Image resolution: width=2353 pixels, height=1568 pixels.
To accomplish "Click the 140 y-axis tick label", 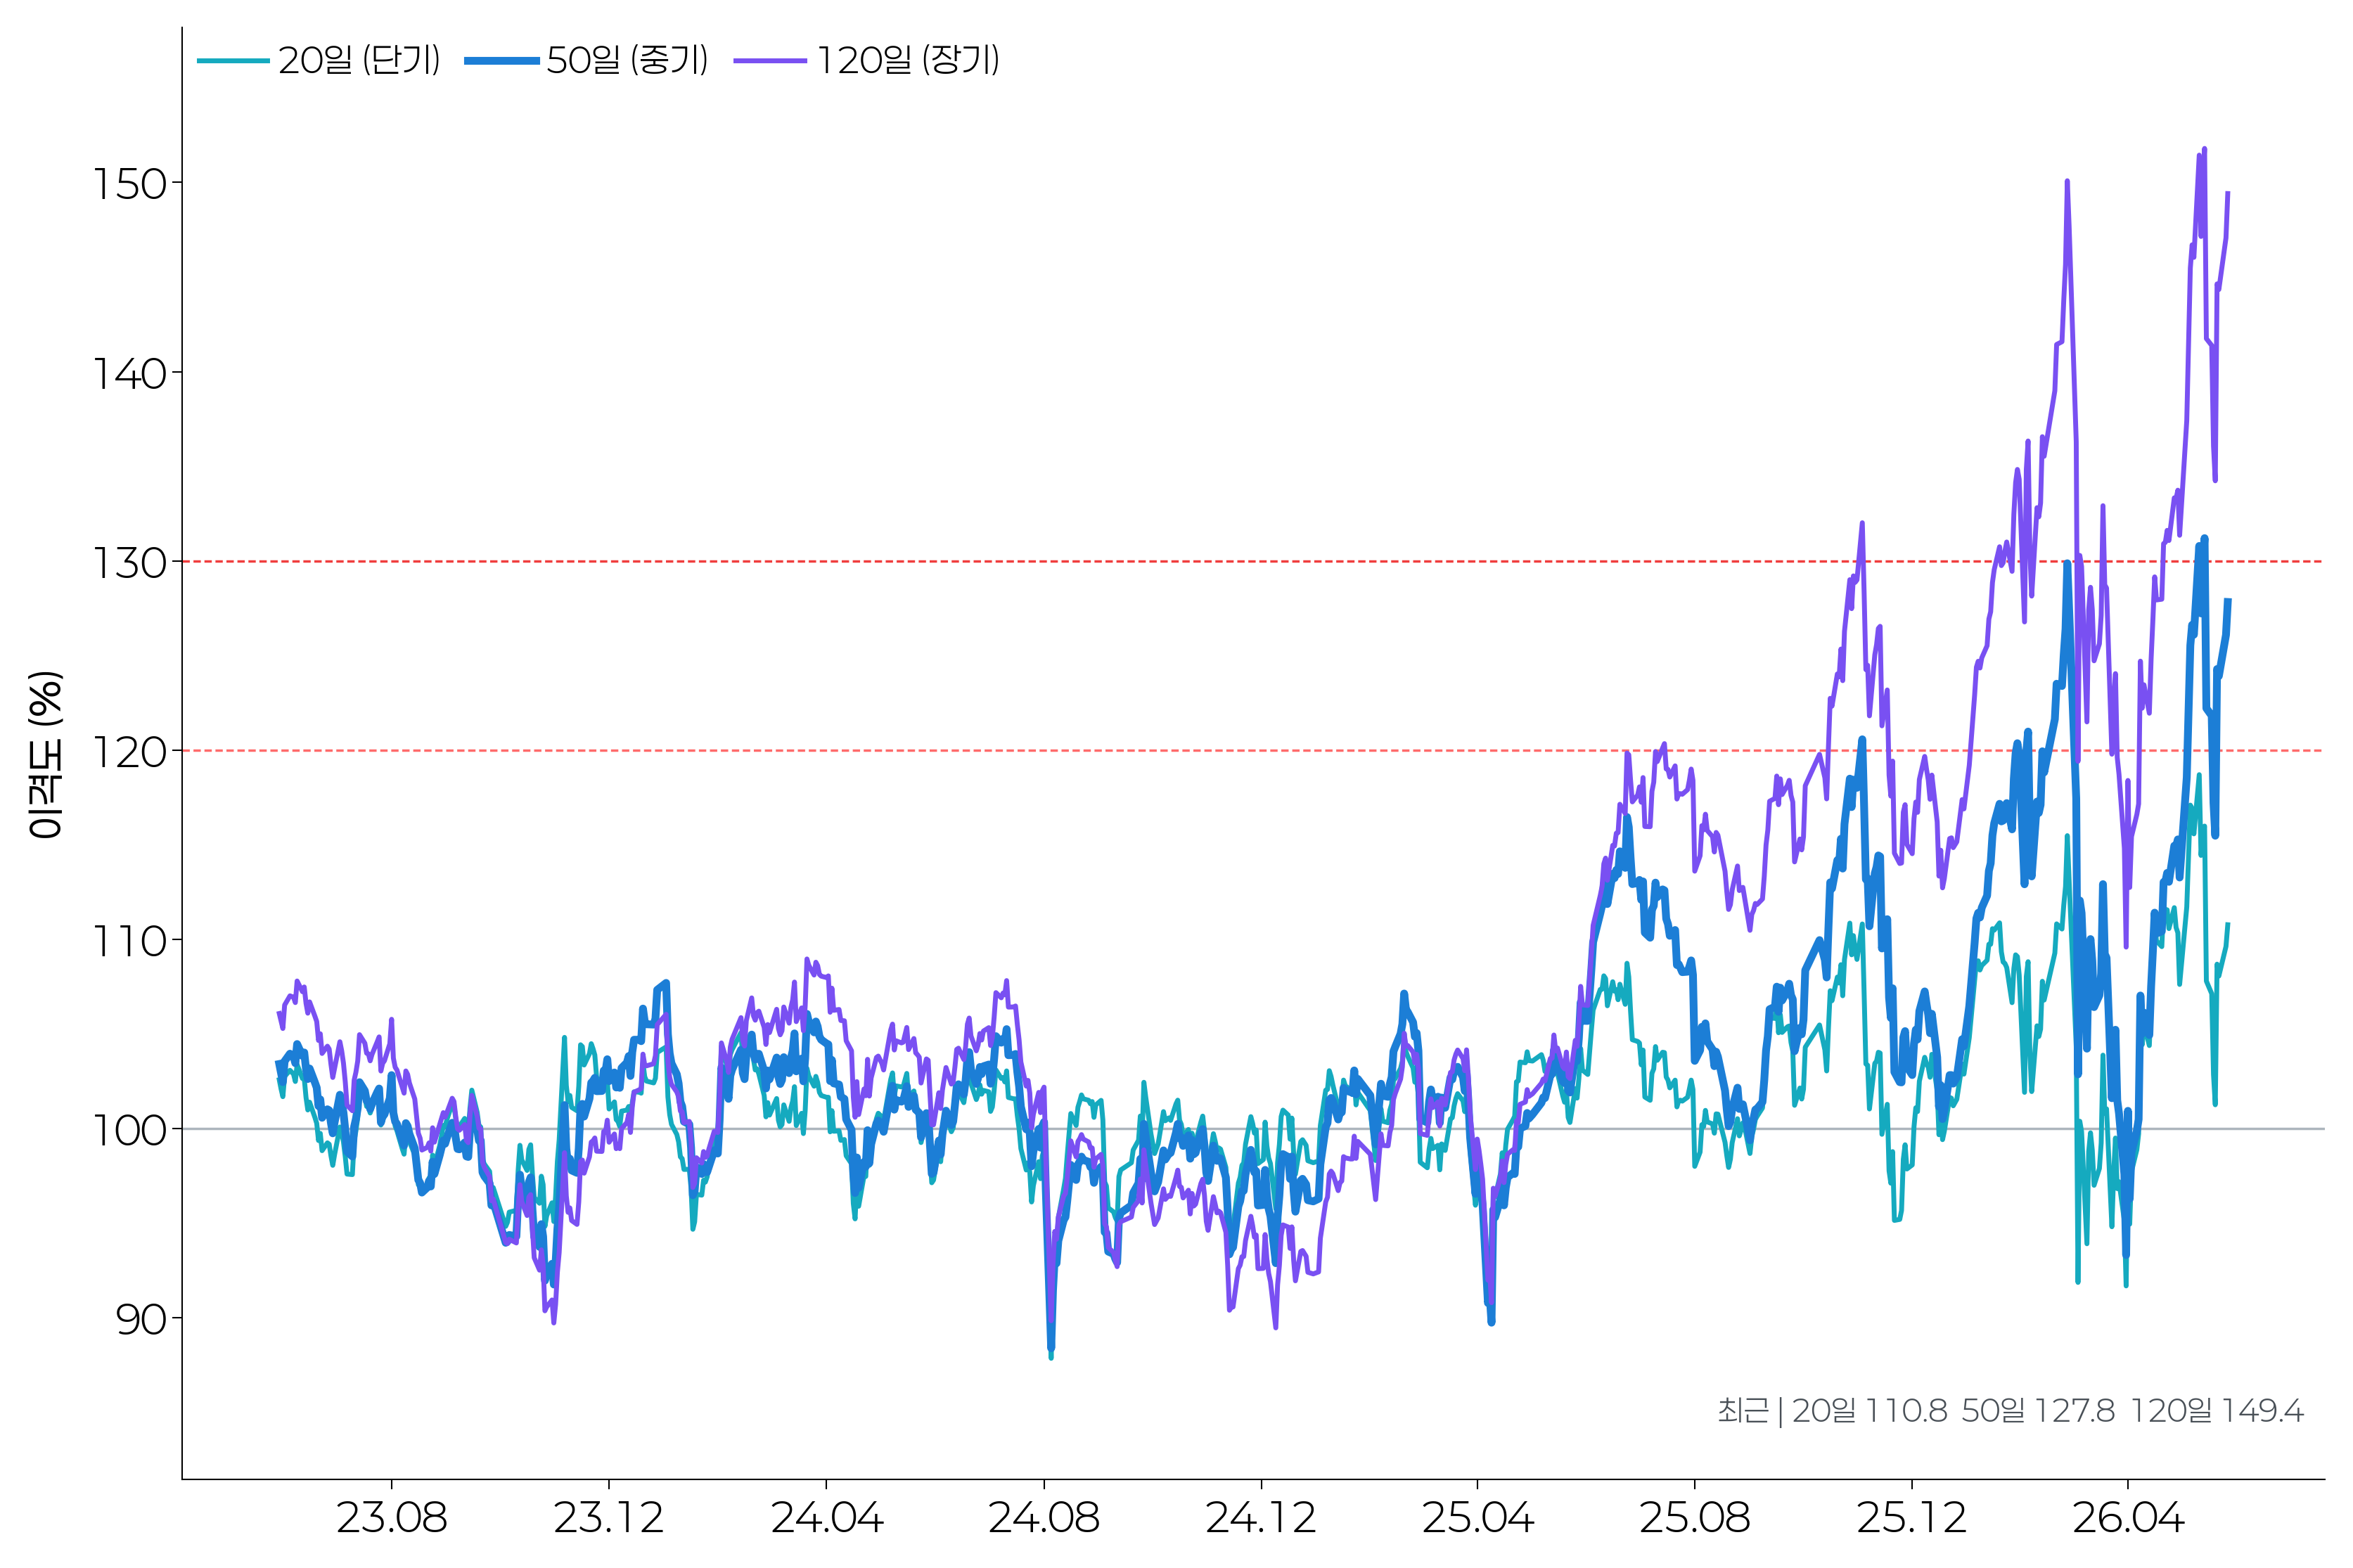I will [129, 374].
